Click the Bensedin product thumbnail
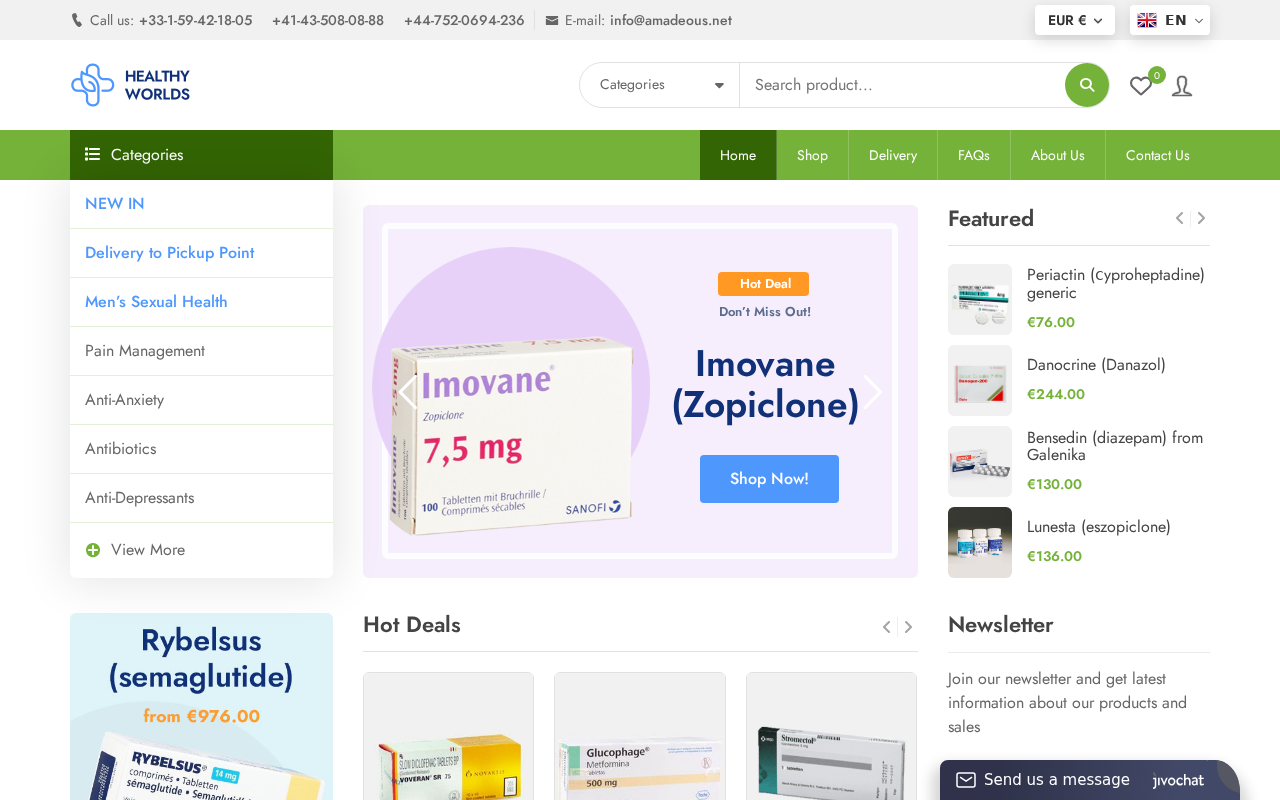Screen dimensions: 1280x800 (x=980, y=461)
